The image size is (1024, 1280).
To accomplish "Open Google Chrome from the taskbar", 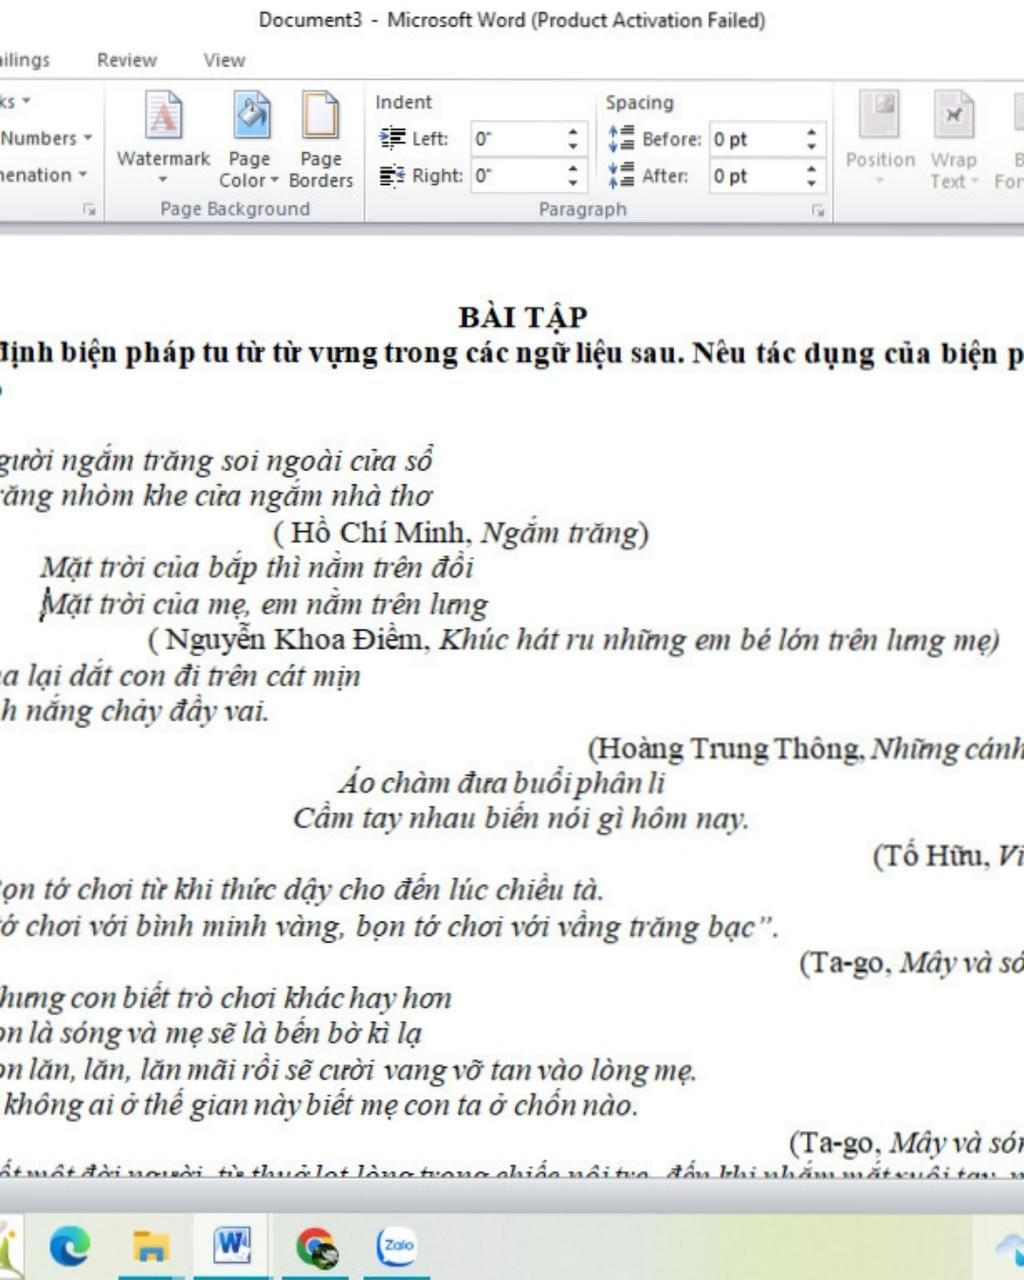I will [317, 1247].
